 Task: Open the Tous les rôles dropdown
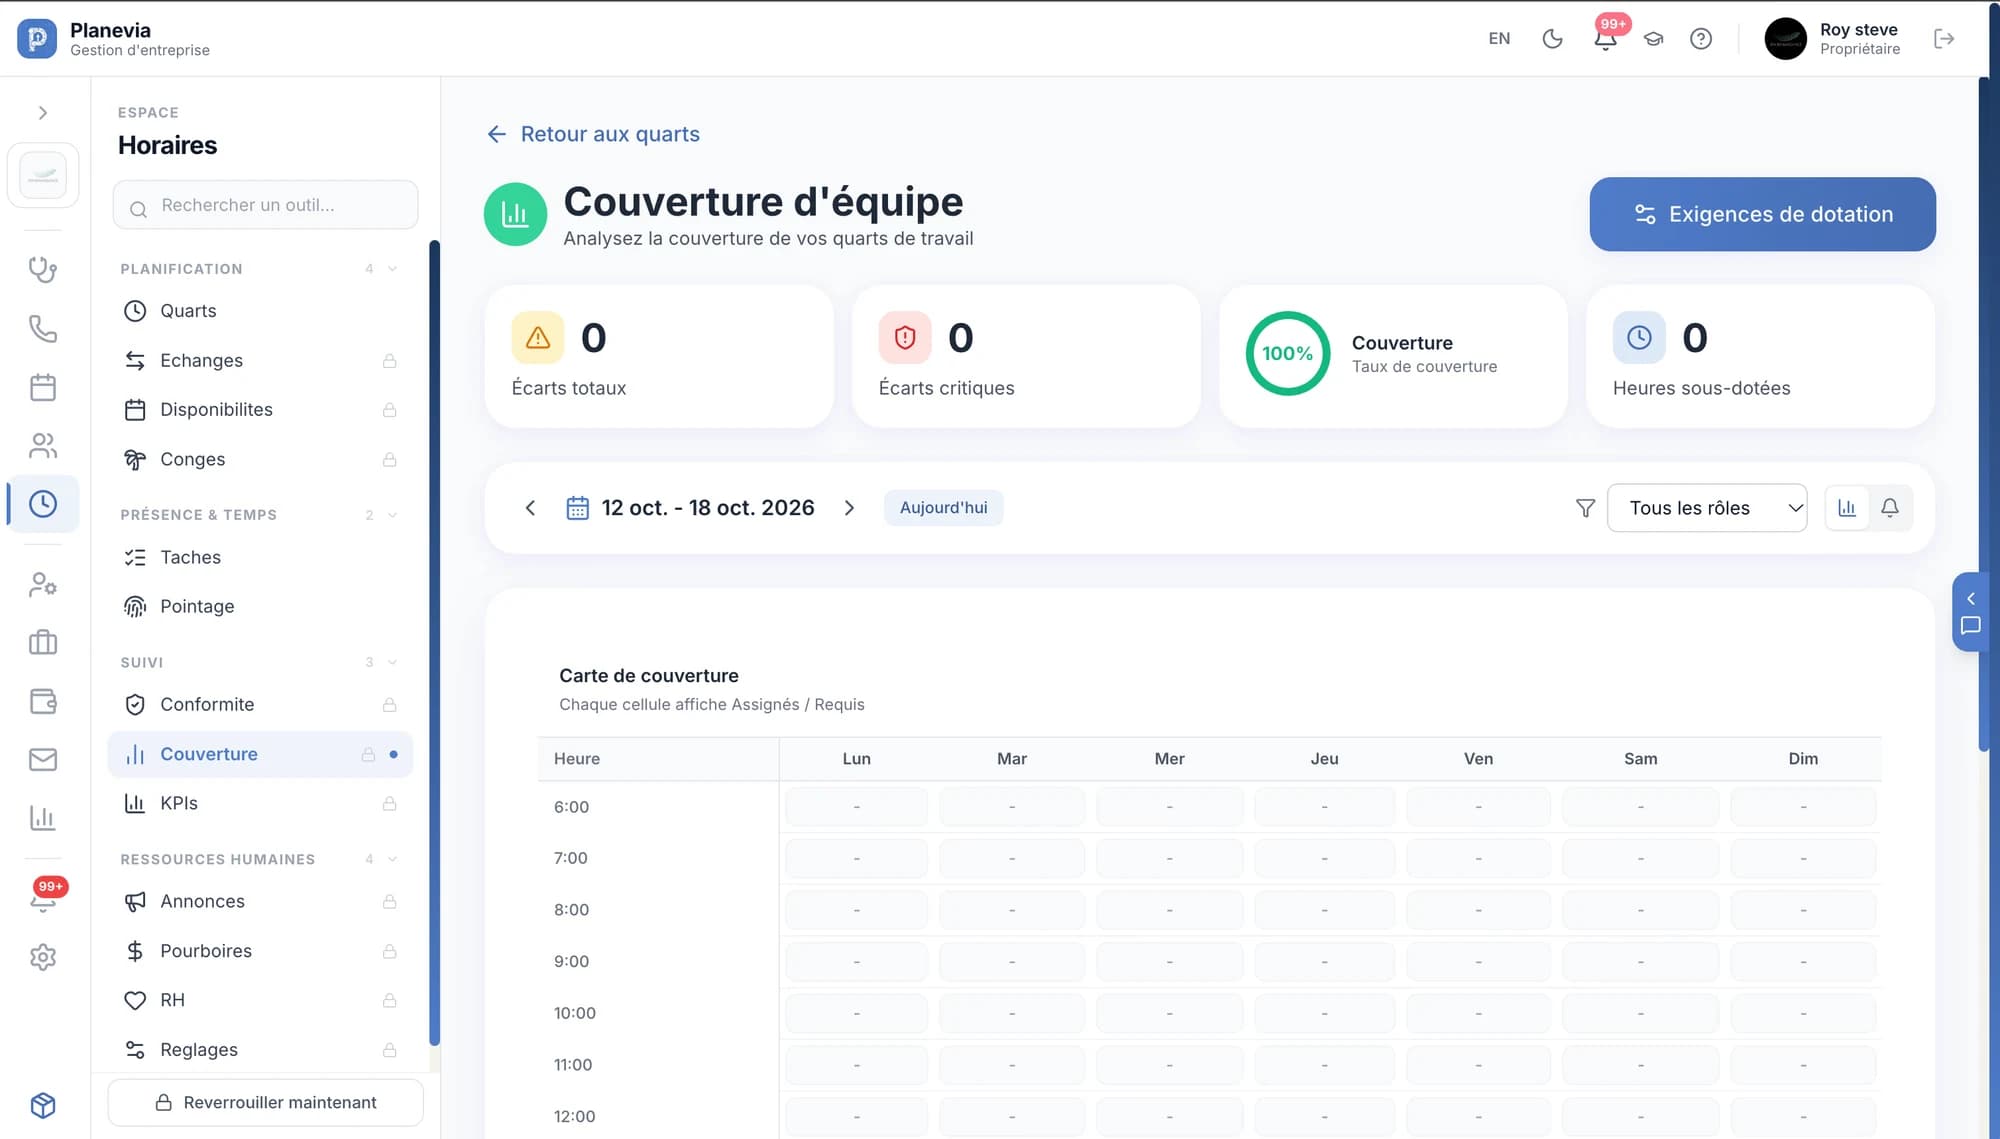[x=1706, y=508]
